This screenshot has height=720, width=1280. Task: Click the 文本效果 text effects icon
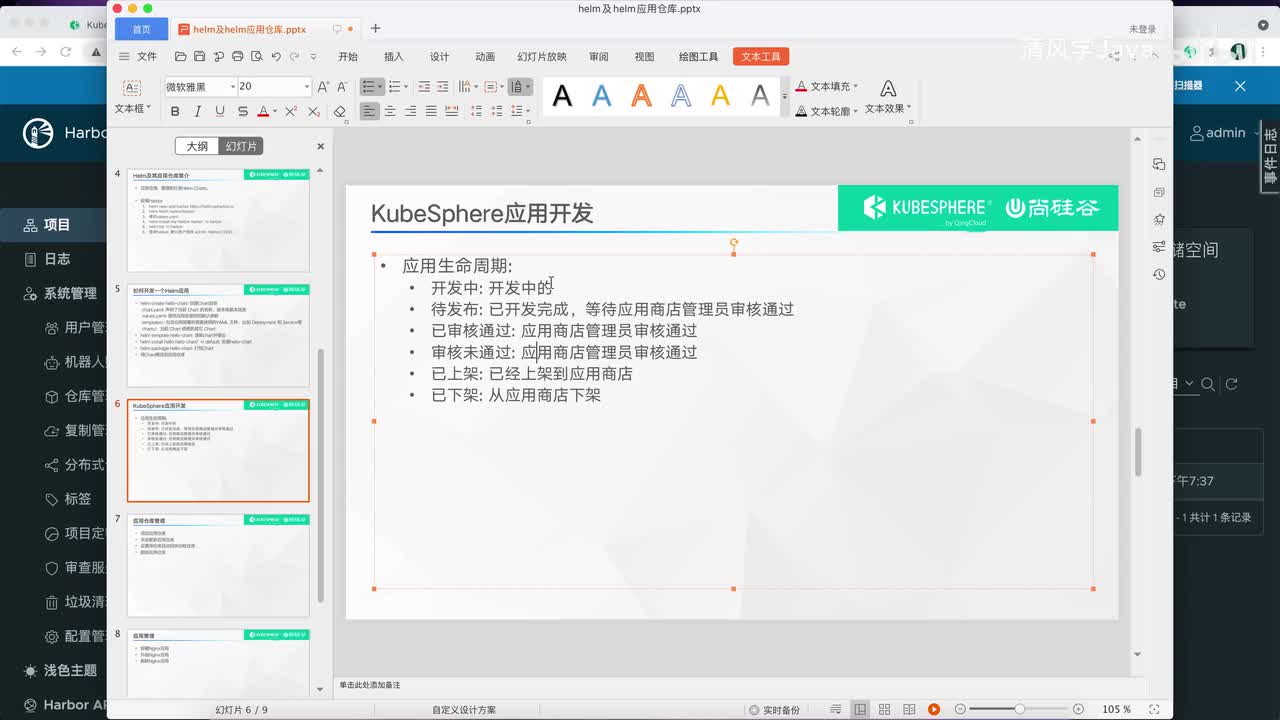888,90
